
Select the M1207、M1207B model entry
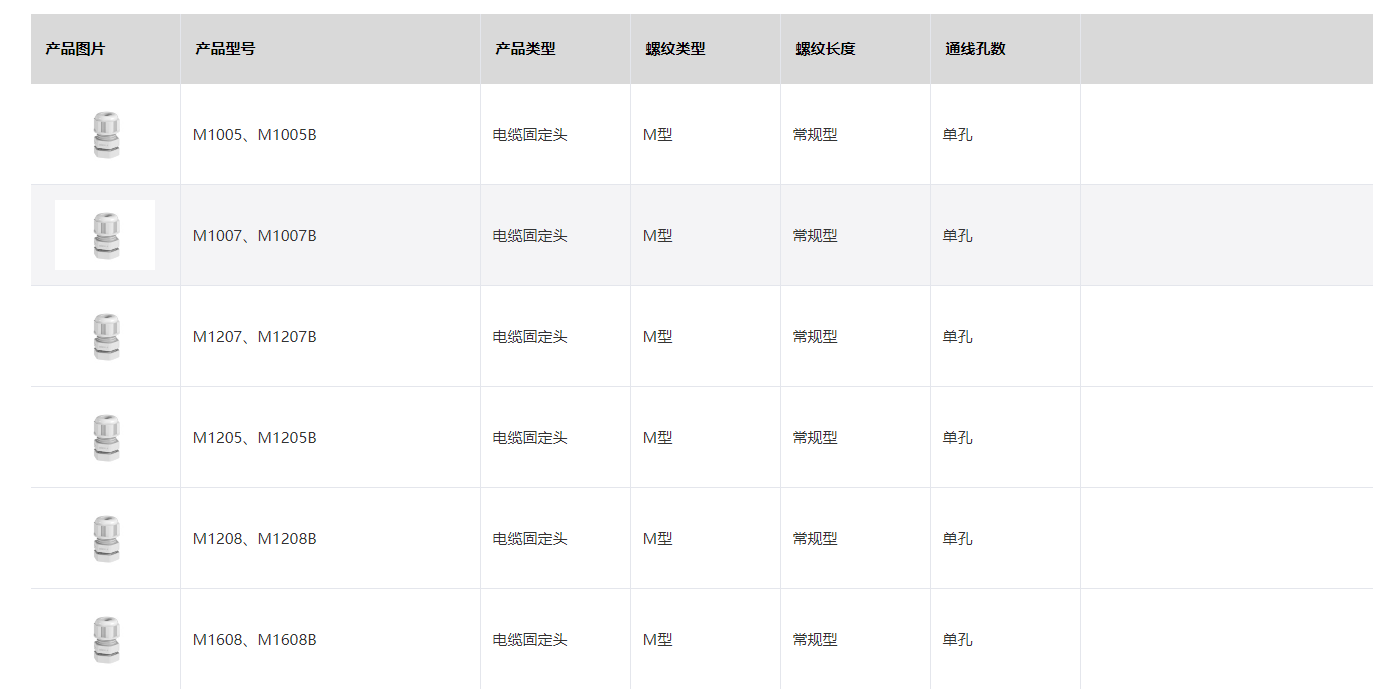pyautogui.click(x=255, y=337)
